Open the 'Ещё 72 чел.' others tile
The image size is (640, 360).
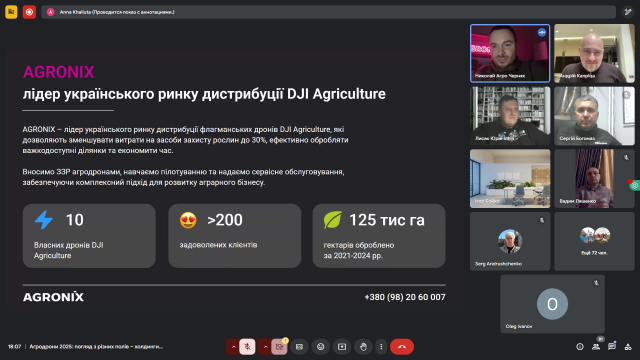[x=594, y=241]
